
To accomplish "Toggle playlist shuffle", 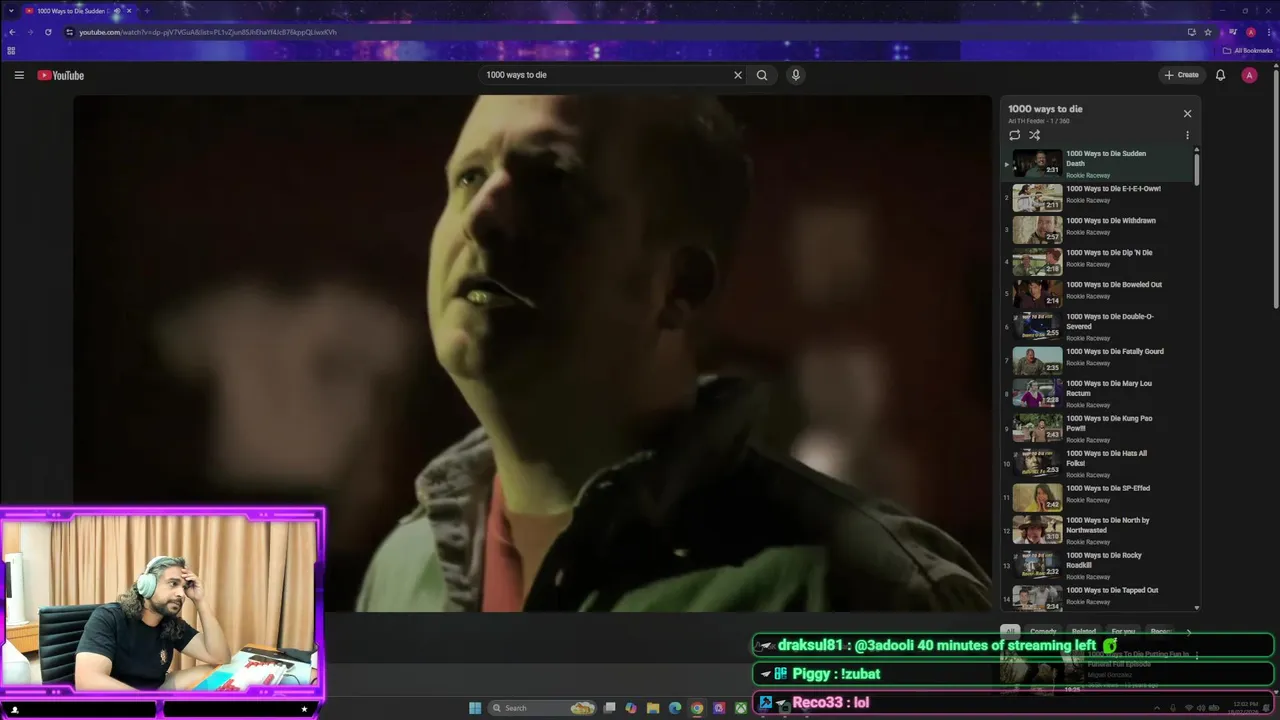I will [x=1035, y=135].
